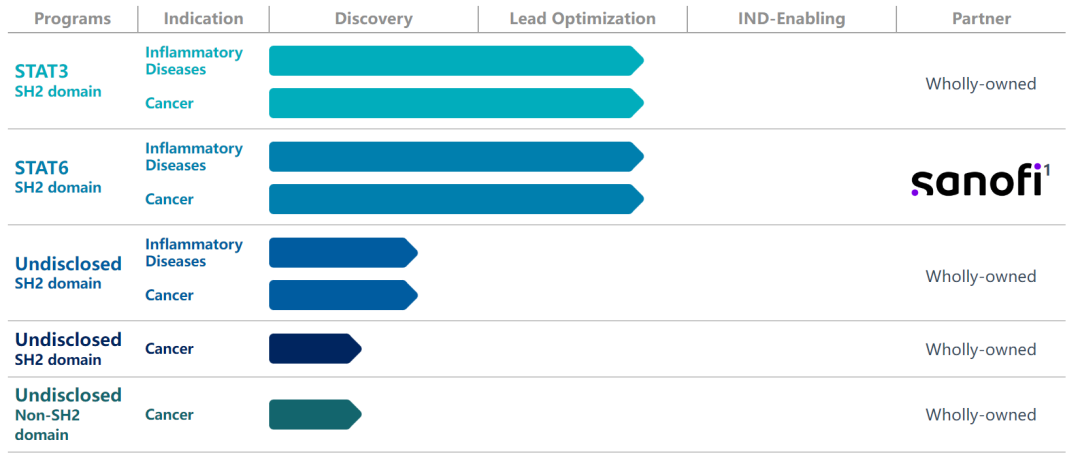Click Wholly-owned text in Non-SH2 domain row
This screenshot has width=1080, height=455.
tap(980, 415)
